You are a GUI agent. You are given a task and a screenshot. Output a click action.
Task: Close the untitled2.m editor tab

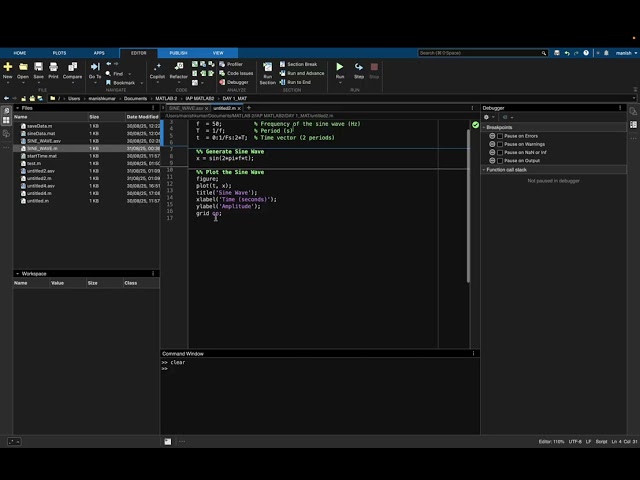pos(239,108)
